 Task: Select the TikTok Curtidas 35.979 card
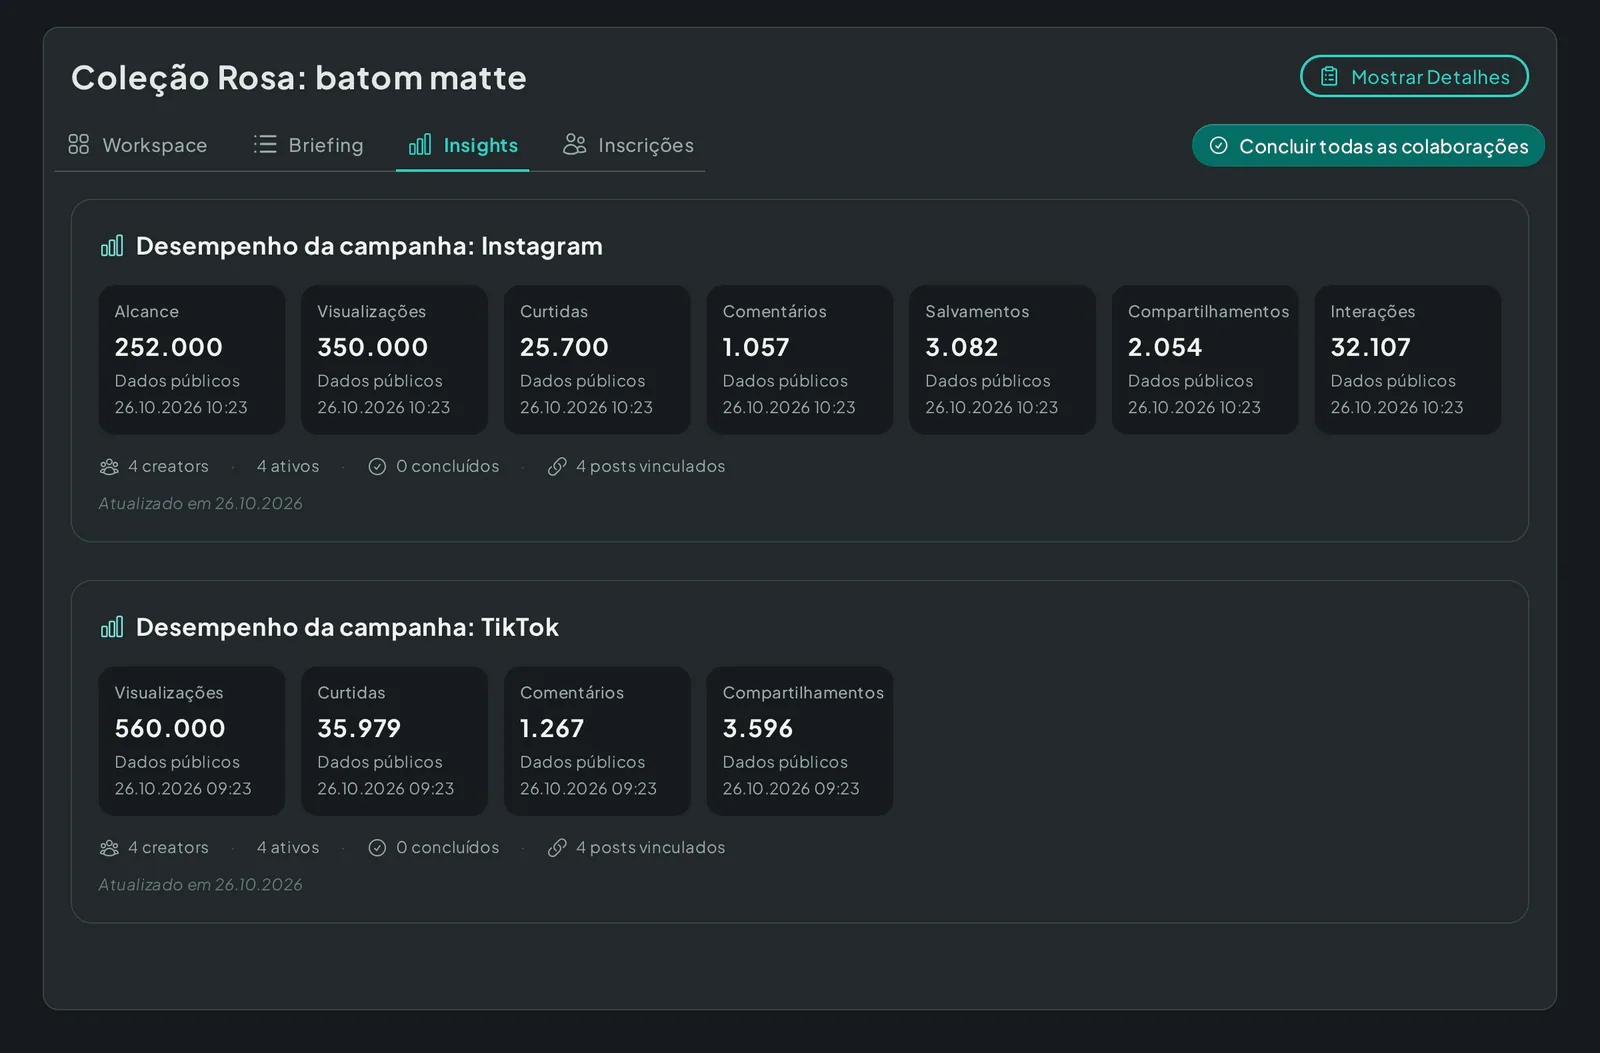(x=394, y=741)
